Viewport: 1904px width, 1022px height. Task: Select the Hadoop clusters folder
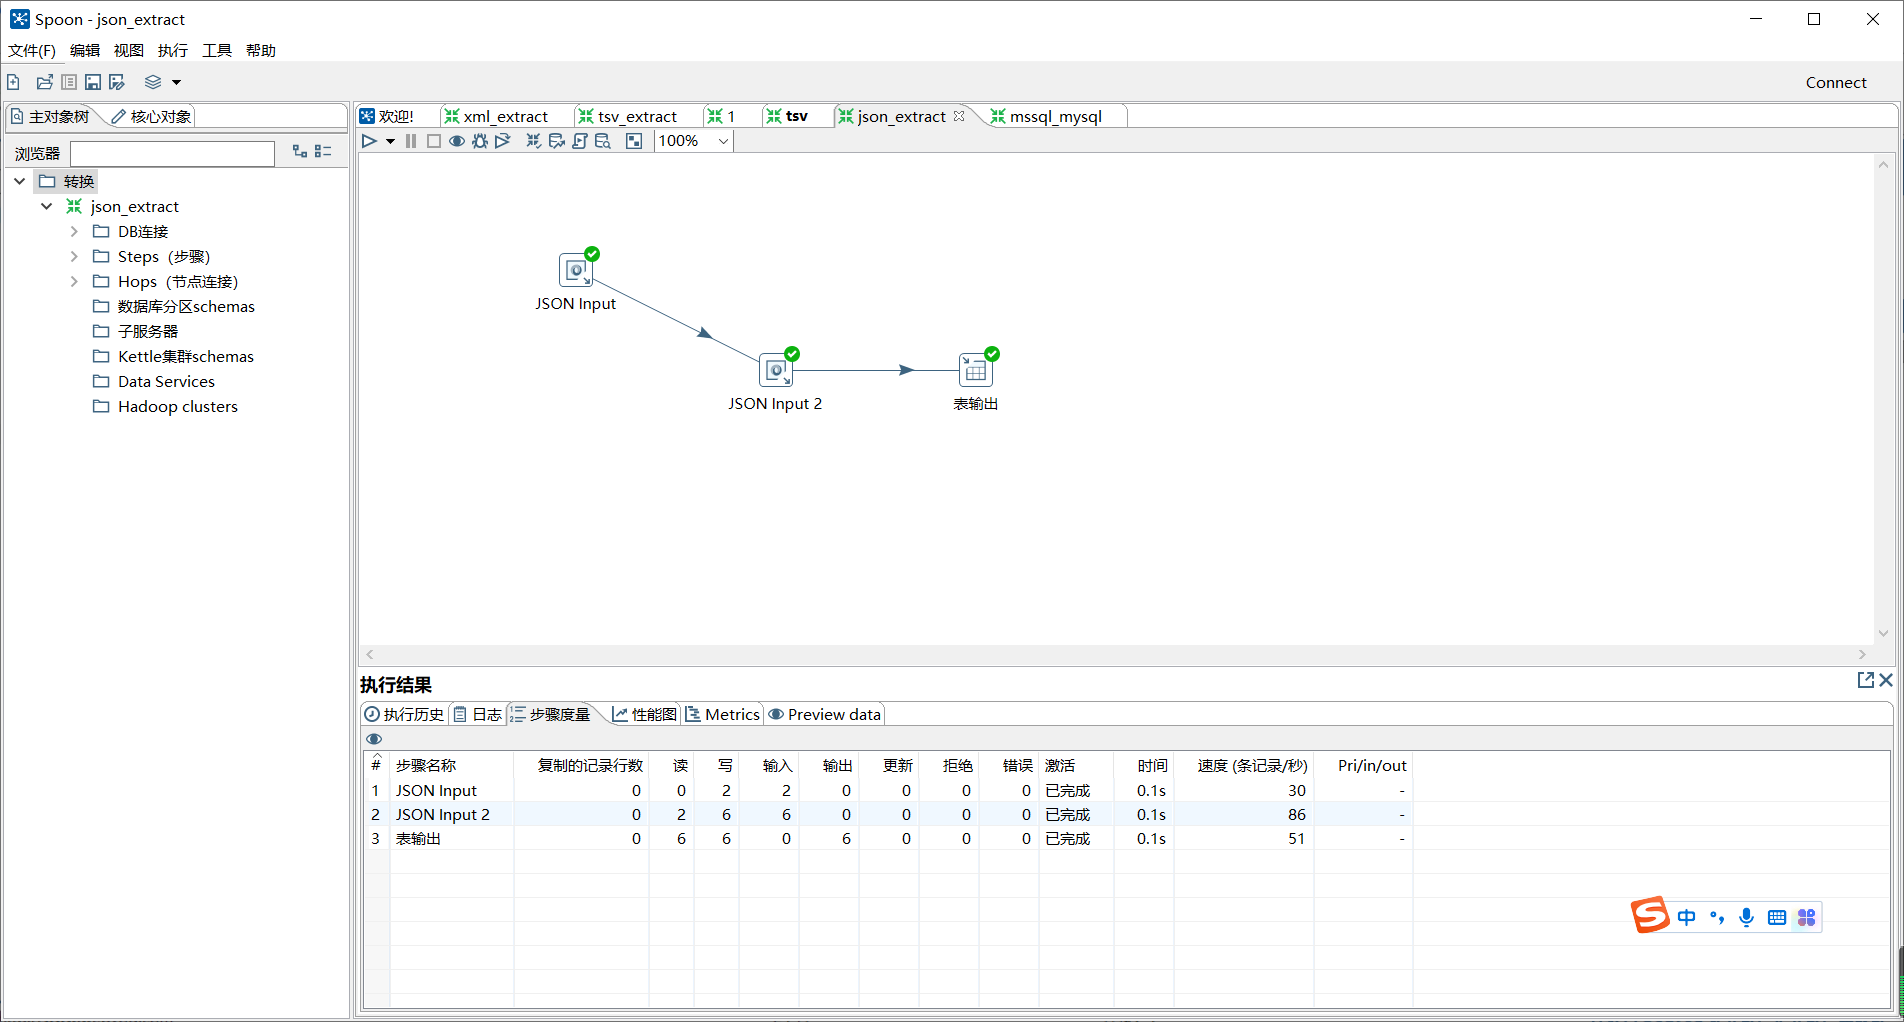tap(166, 406)
